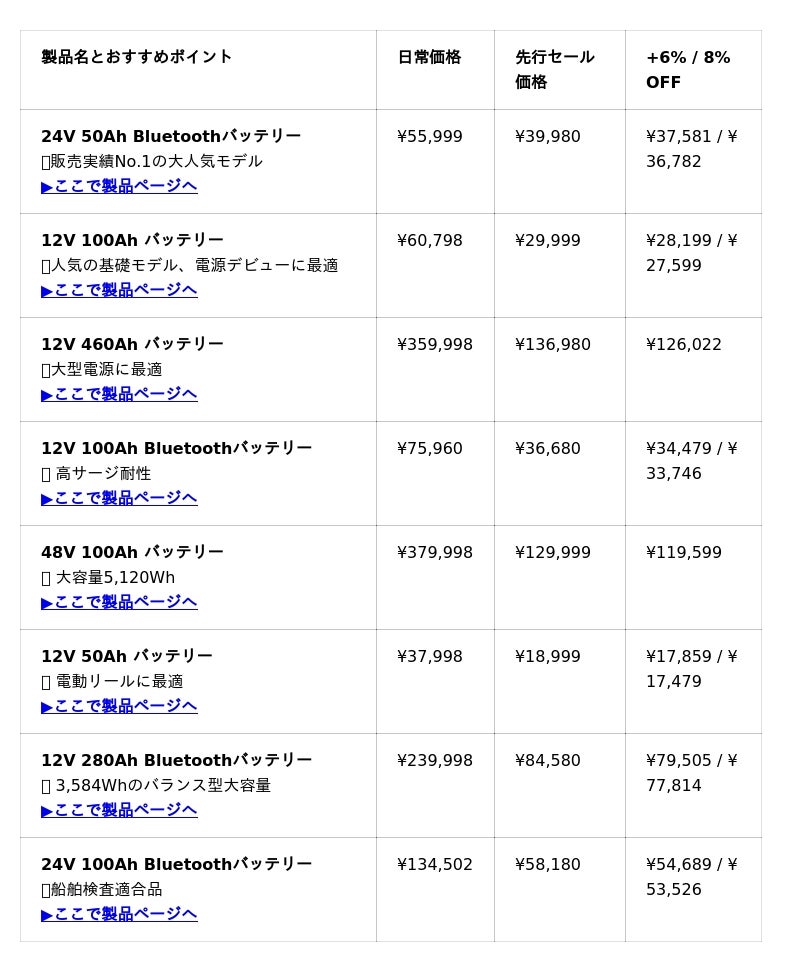Click the 船舶検査適合品 description text
Viewport: 800px width, 972px height.
[106, 889]
